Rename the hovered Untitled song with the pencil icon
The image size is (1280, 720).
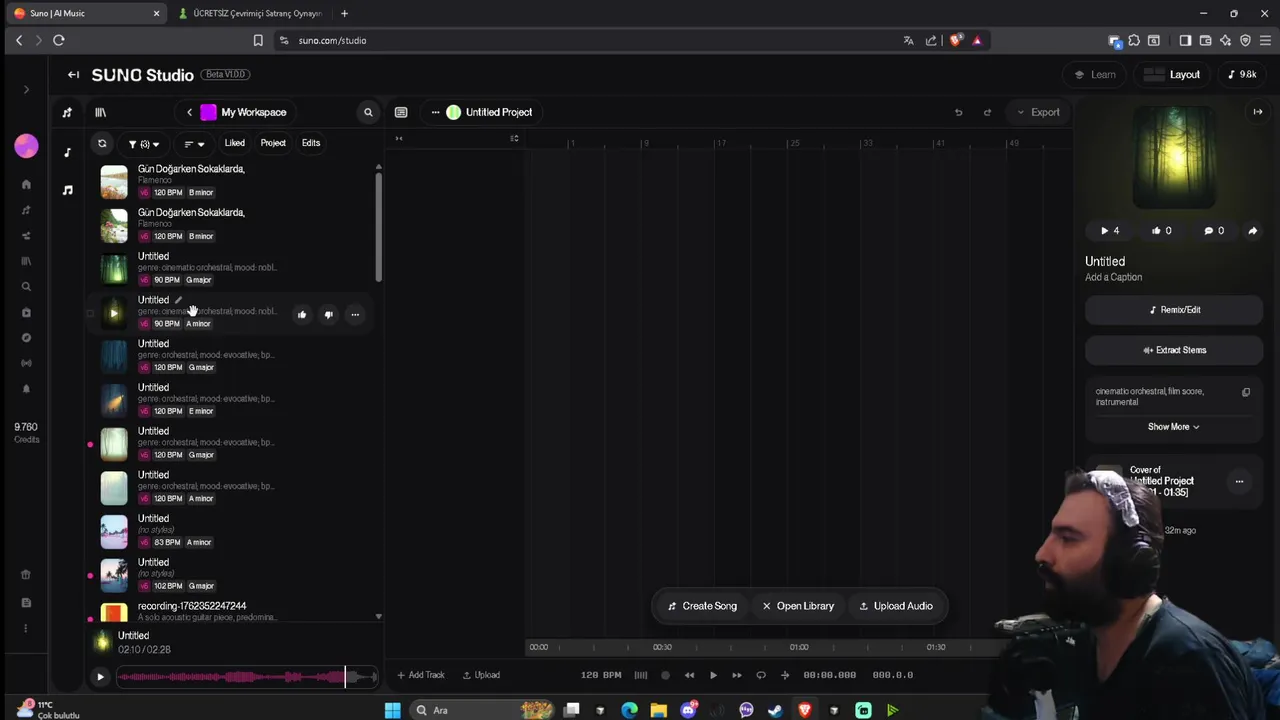(x=178, y=300)
